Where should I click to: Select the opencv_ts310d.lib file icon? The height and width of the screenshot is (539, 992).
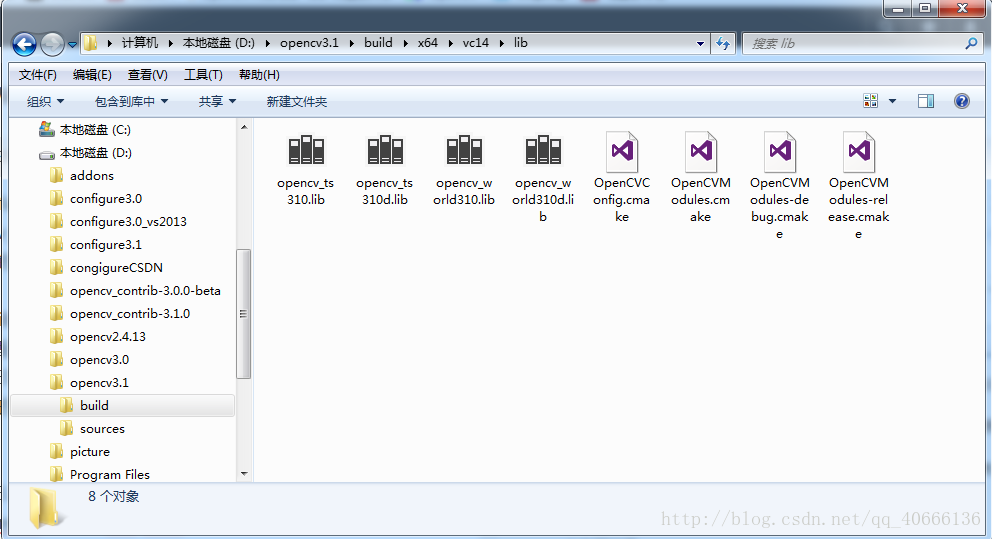(x=385, y=151)
